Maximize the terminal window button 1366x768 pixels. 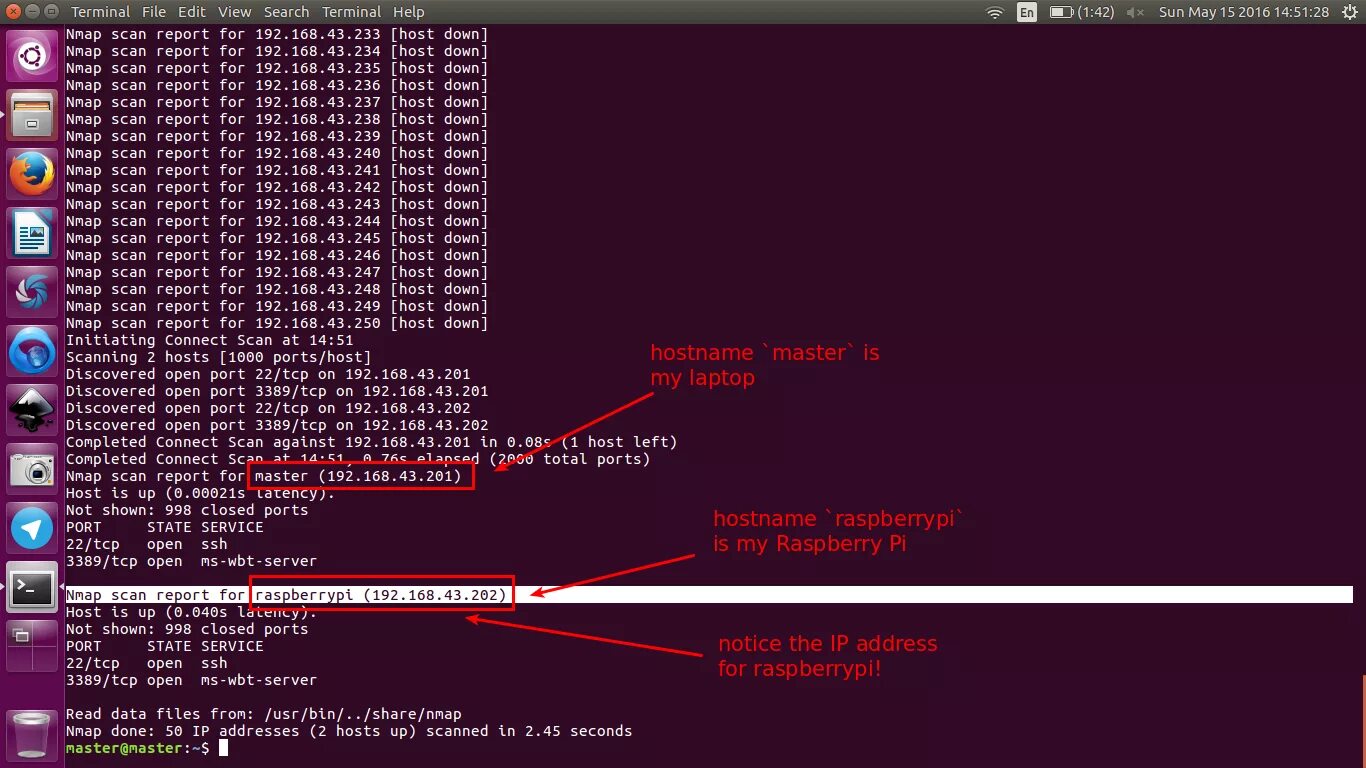tap(50, 12)
